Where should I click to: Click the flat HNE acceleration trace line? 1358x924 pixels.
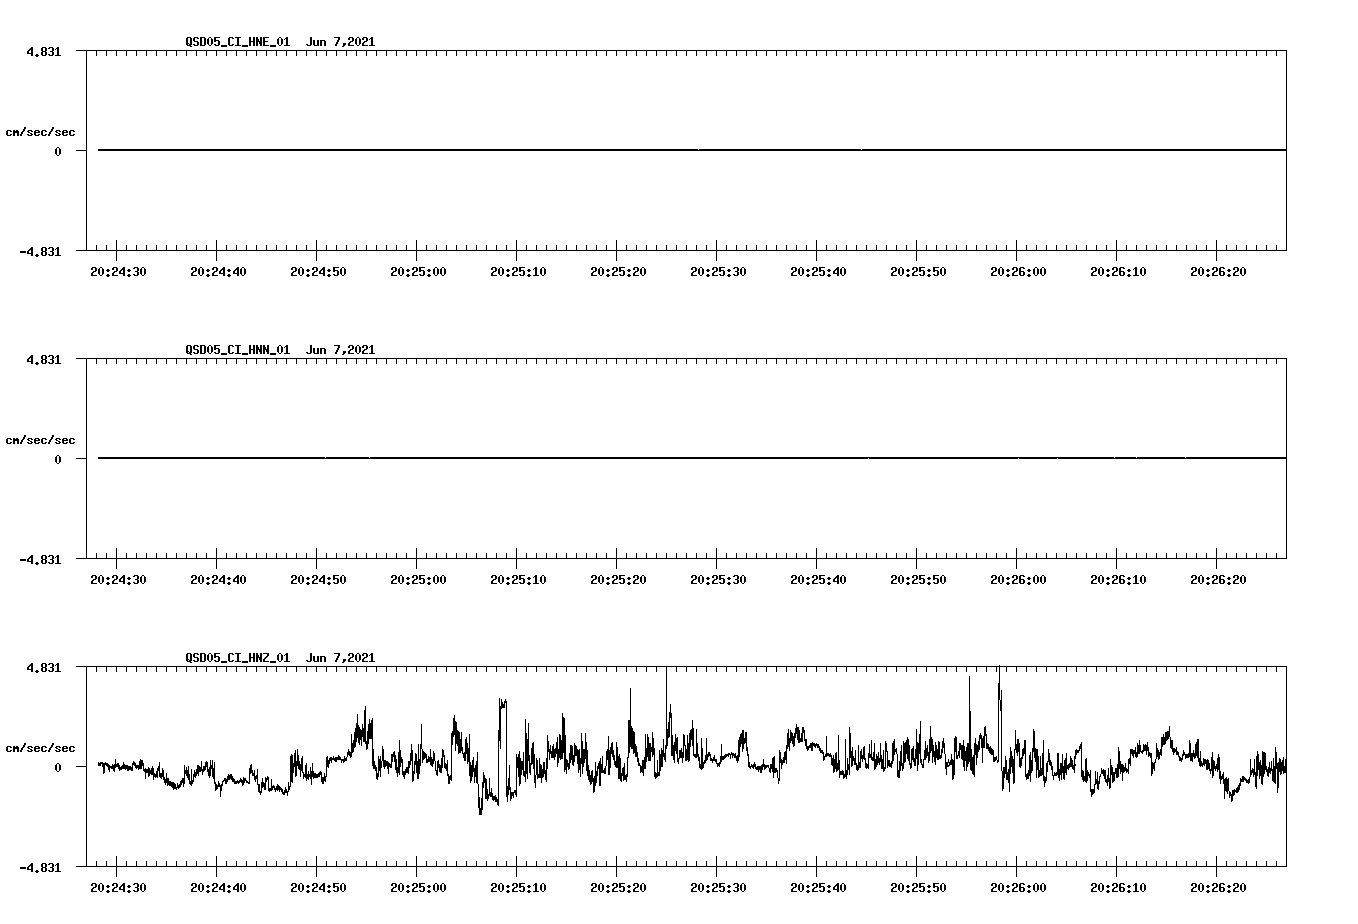coord(692,150)
